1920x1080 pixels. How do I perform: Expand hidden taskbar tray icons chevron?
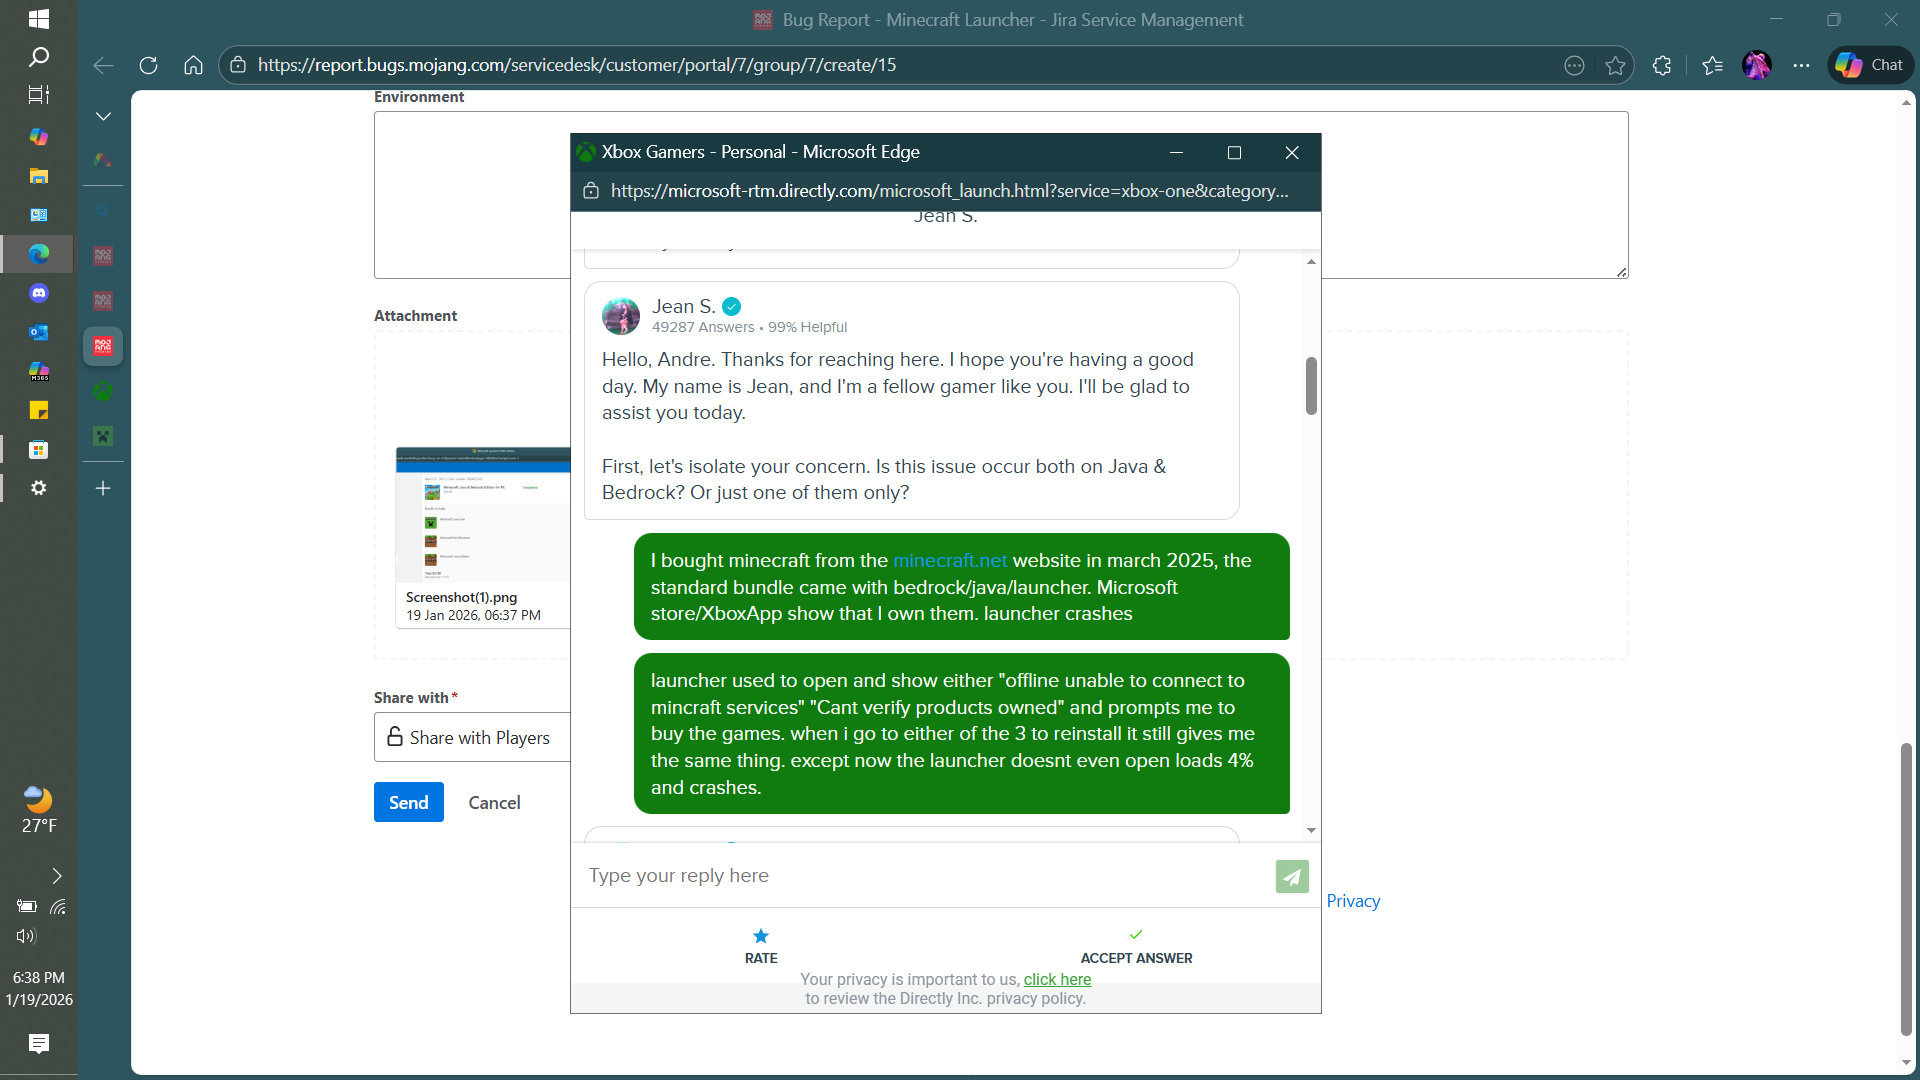57,876
